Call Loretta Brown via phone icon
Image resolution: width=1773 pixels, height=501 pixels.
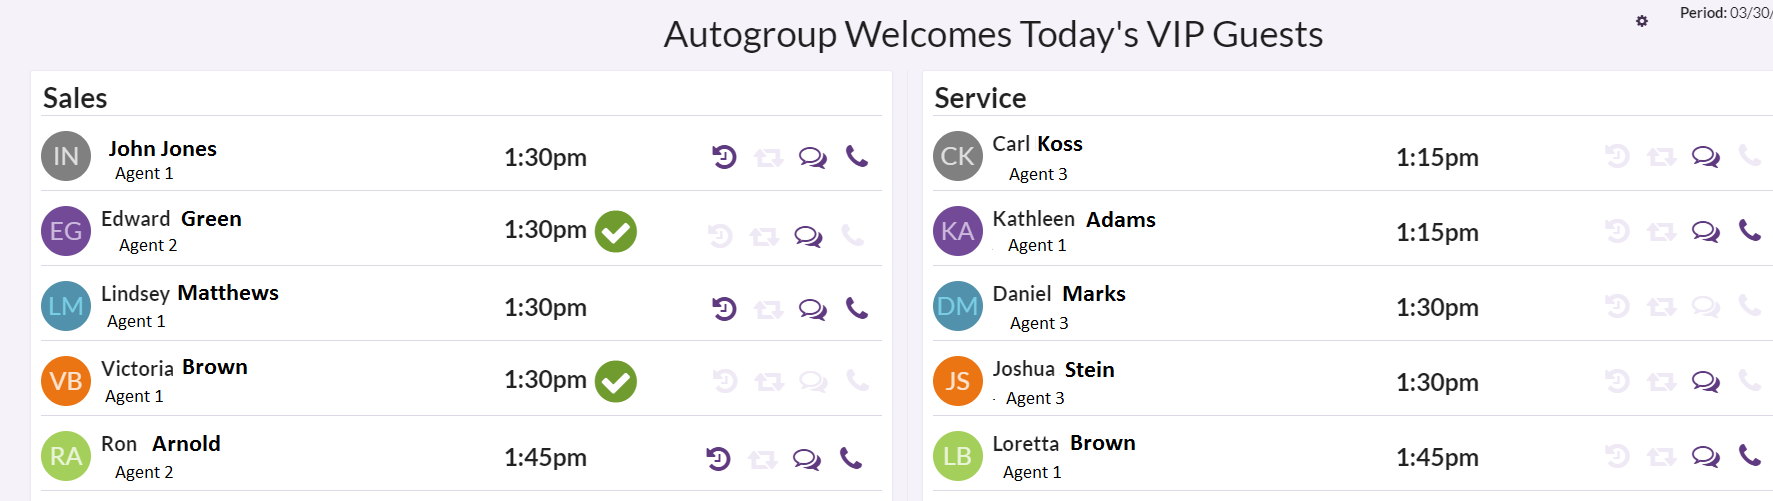pos(1749,456)
